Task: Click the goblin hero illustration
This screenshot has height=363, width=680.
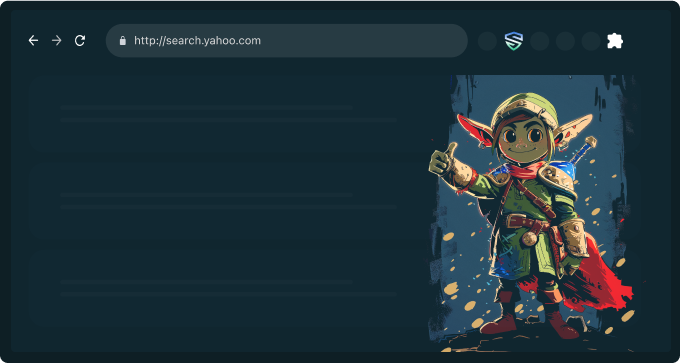Action: (533, 213)
